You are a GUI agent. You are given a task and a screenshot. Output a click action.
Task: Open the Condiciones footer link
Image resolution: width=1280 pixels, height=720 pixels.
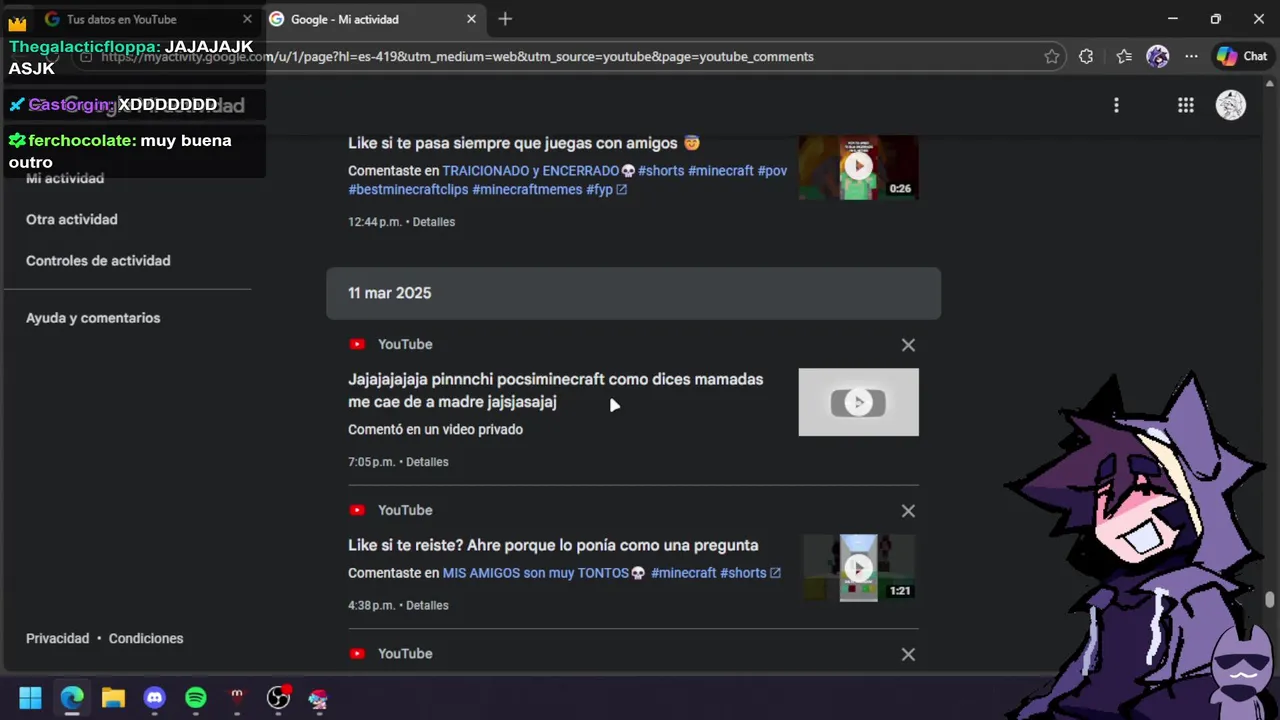click(146, 638)
